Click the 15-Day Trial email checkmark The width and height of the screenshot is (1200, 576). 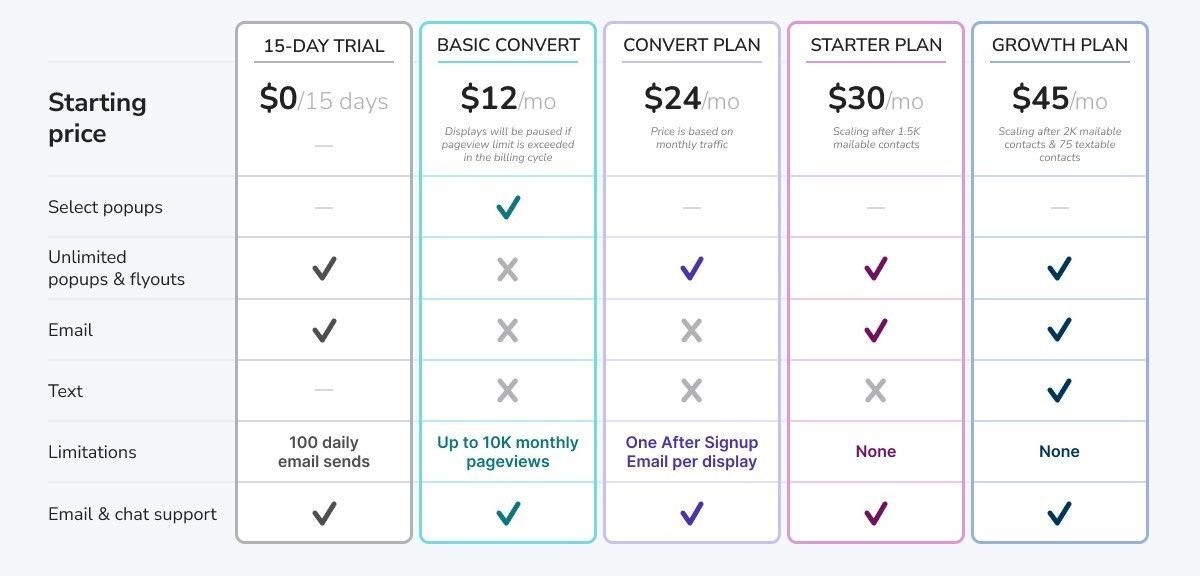(324, 329)
